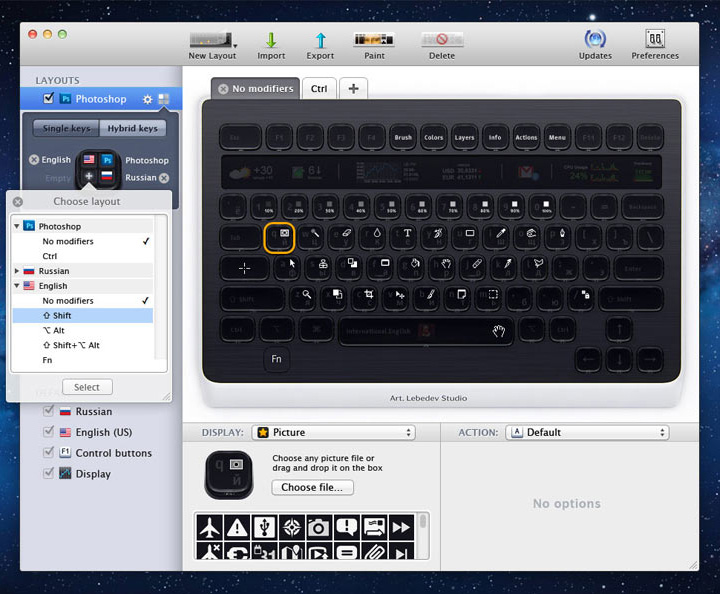Click the T type tool key

[x=402, y=237]
